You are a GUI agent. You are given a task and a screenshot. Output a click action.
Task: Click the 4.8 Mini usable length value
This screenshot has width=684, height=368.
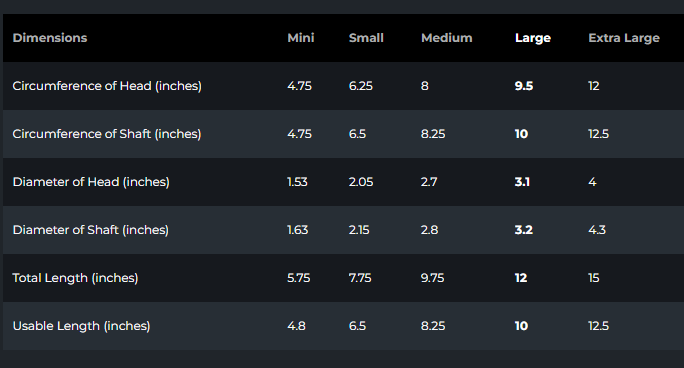(x=296, y=326)
